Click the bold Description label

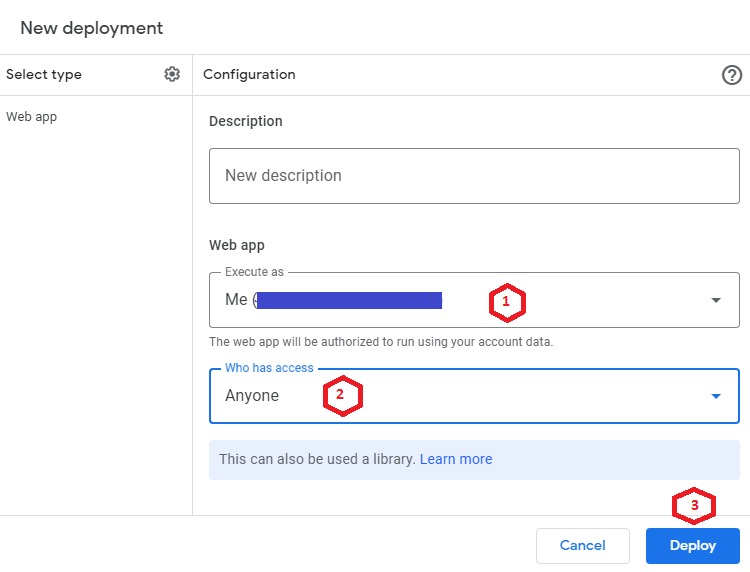(x=246, y=121)
